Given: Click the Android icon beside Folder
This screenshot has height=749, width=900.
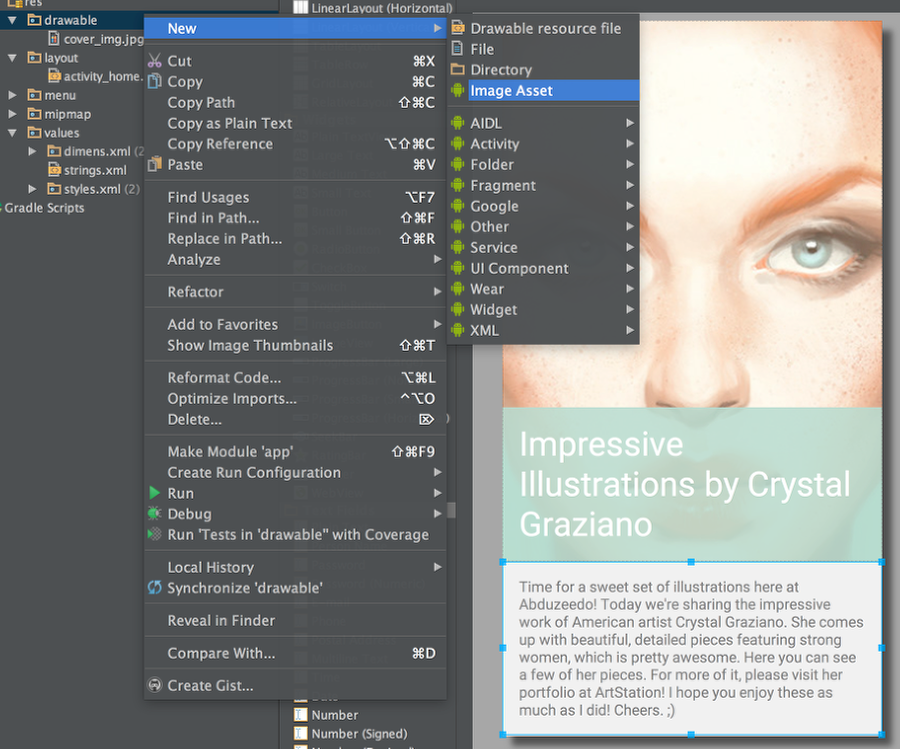Looking at the screenshot, I should 457,164.
